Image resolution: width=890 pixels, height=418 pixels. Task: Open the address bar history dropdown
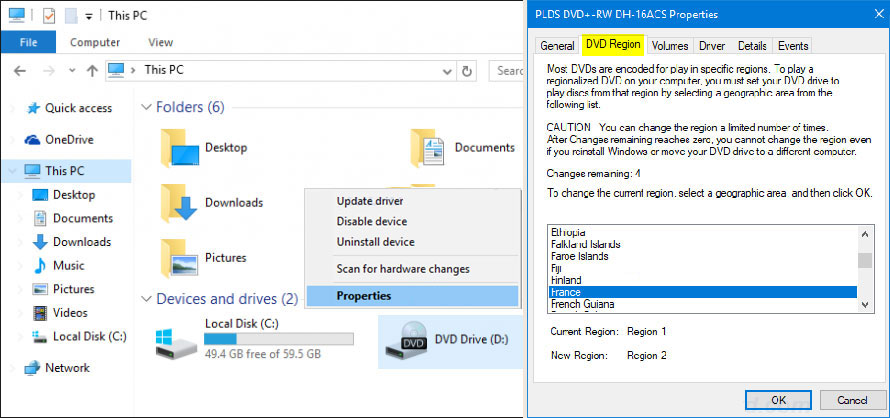coord(446,71)
